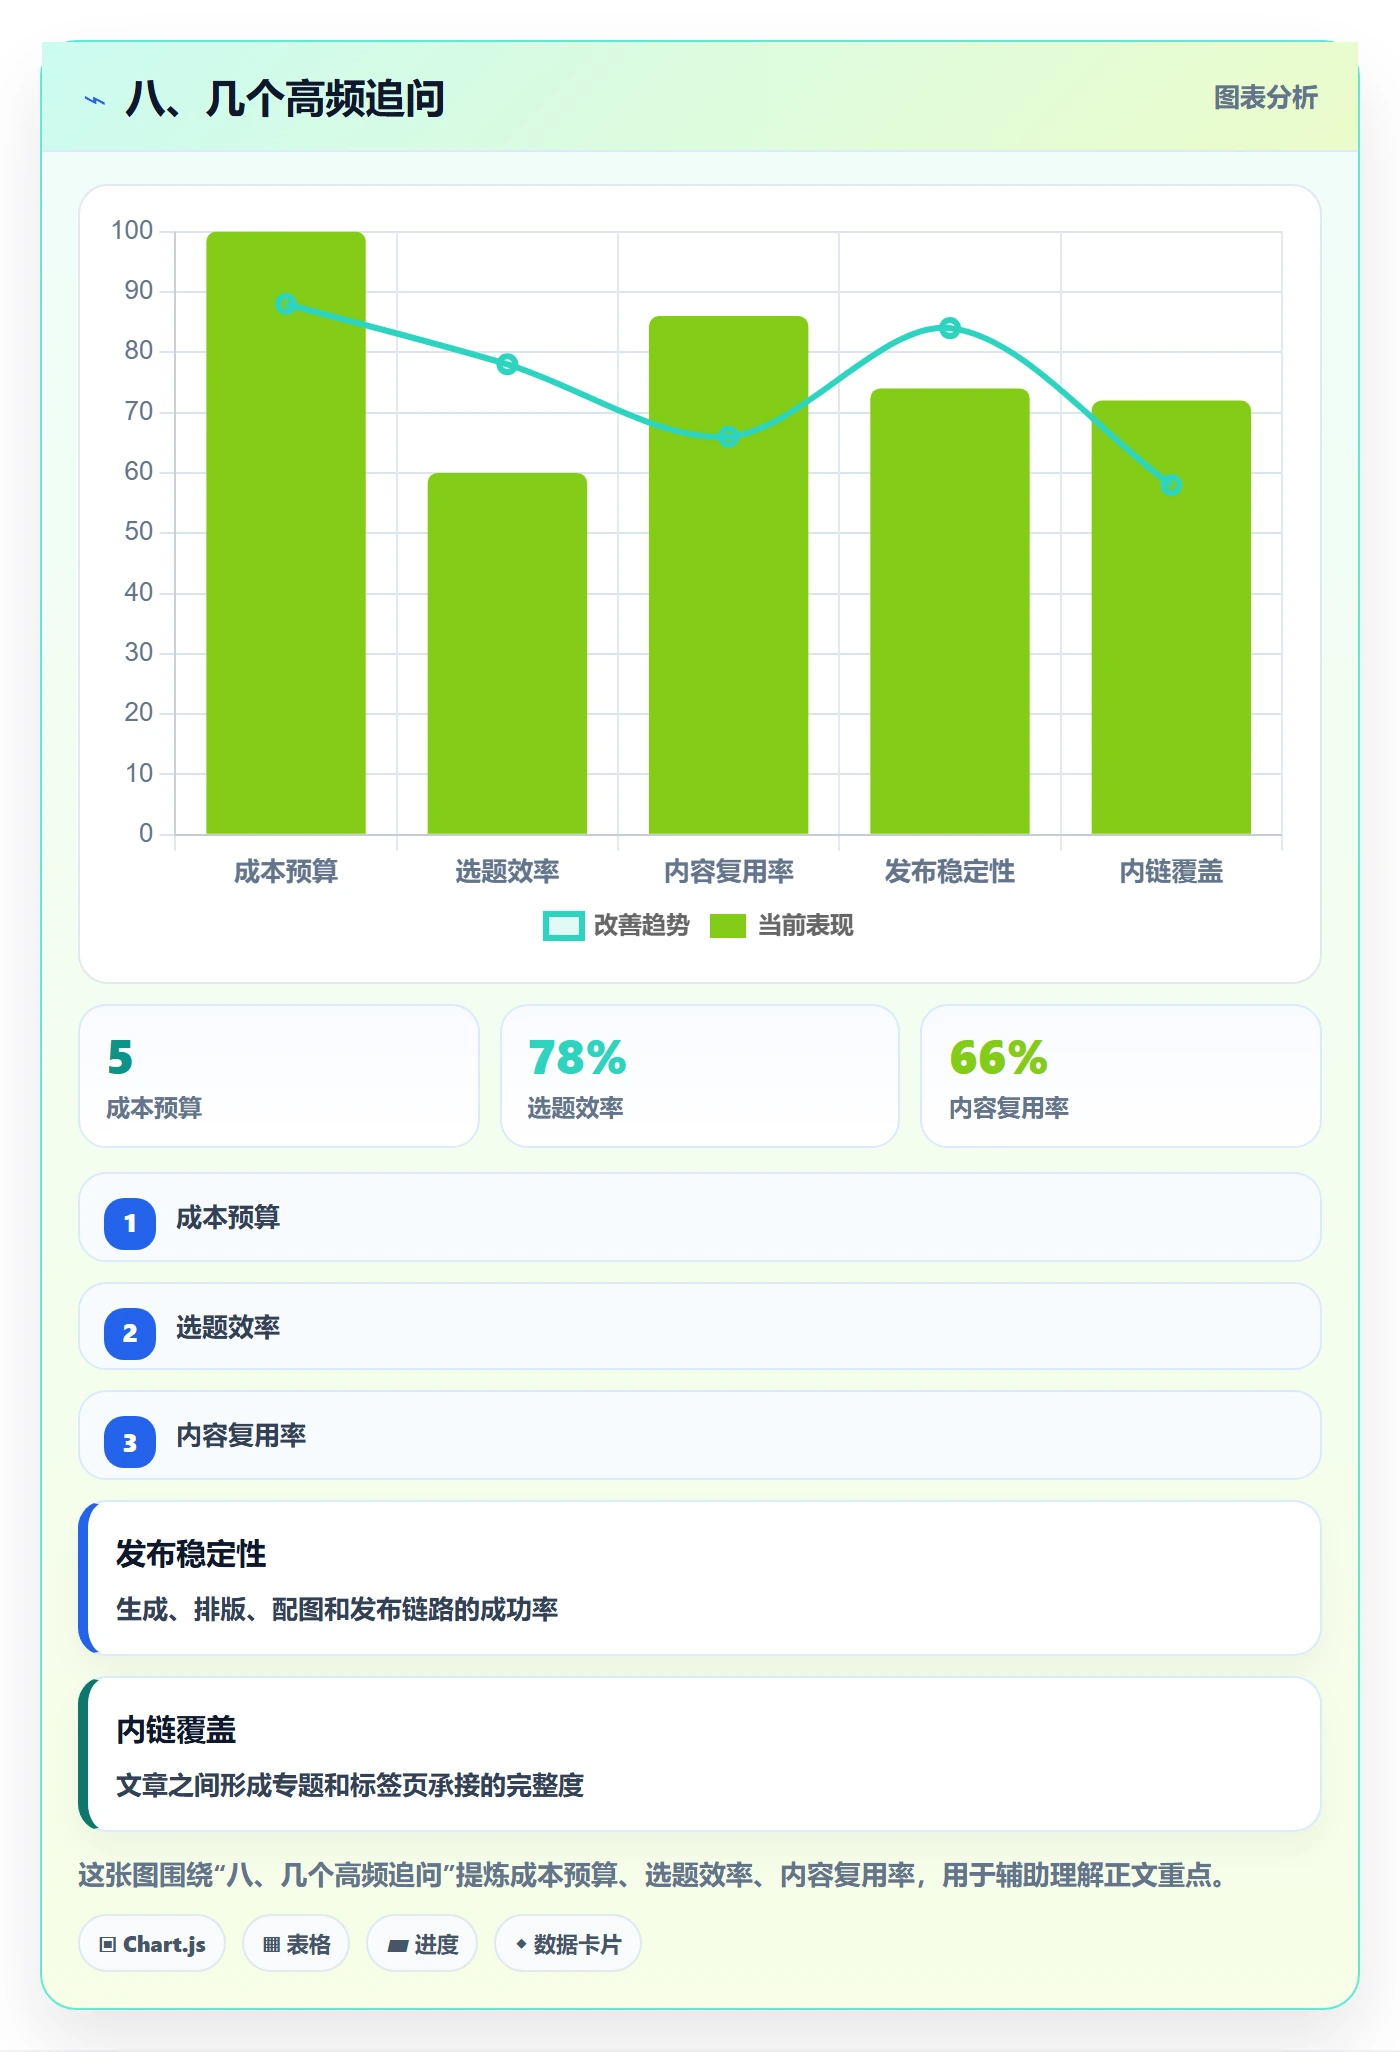Click trend line point above 发布稳定性
Screen dimensions: 1400x2052
950,328
